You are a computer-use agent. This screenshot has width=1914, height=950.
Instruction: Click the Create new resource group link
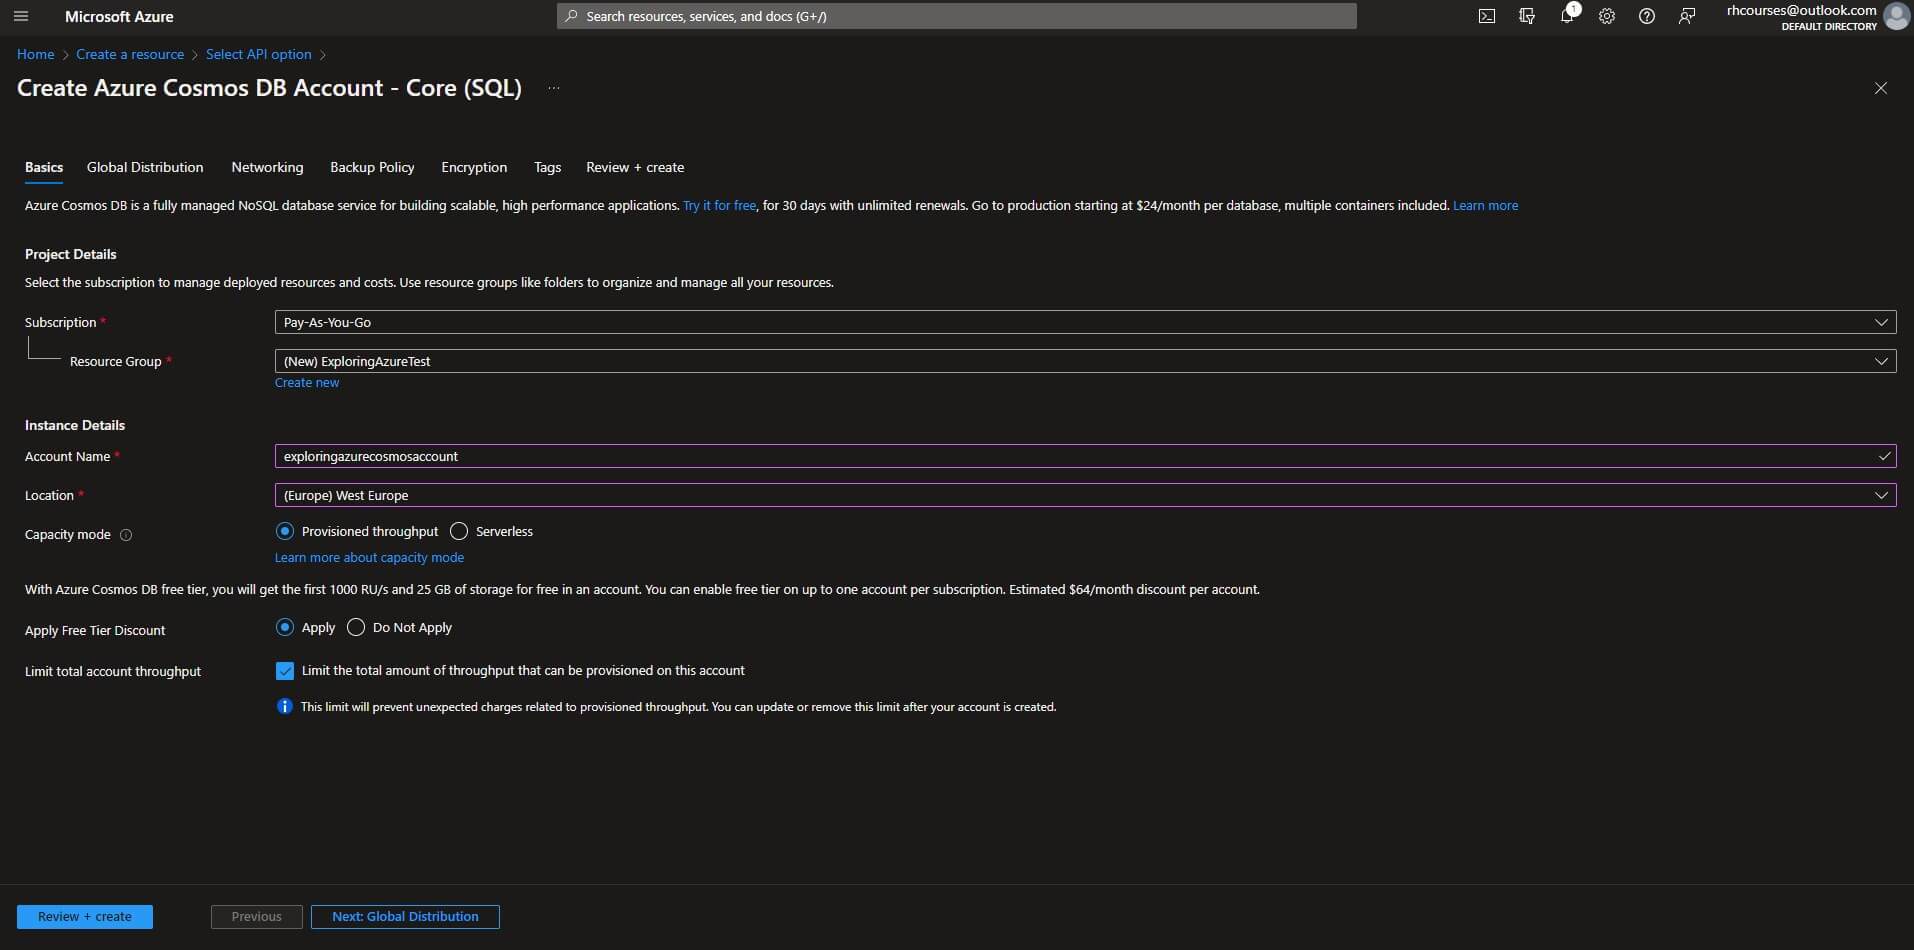coord(307,383)
